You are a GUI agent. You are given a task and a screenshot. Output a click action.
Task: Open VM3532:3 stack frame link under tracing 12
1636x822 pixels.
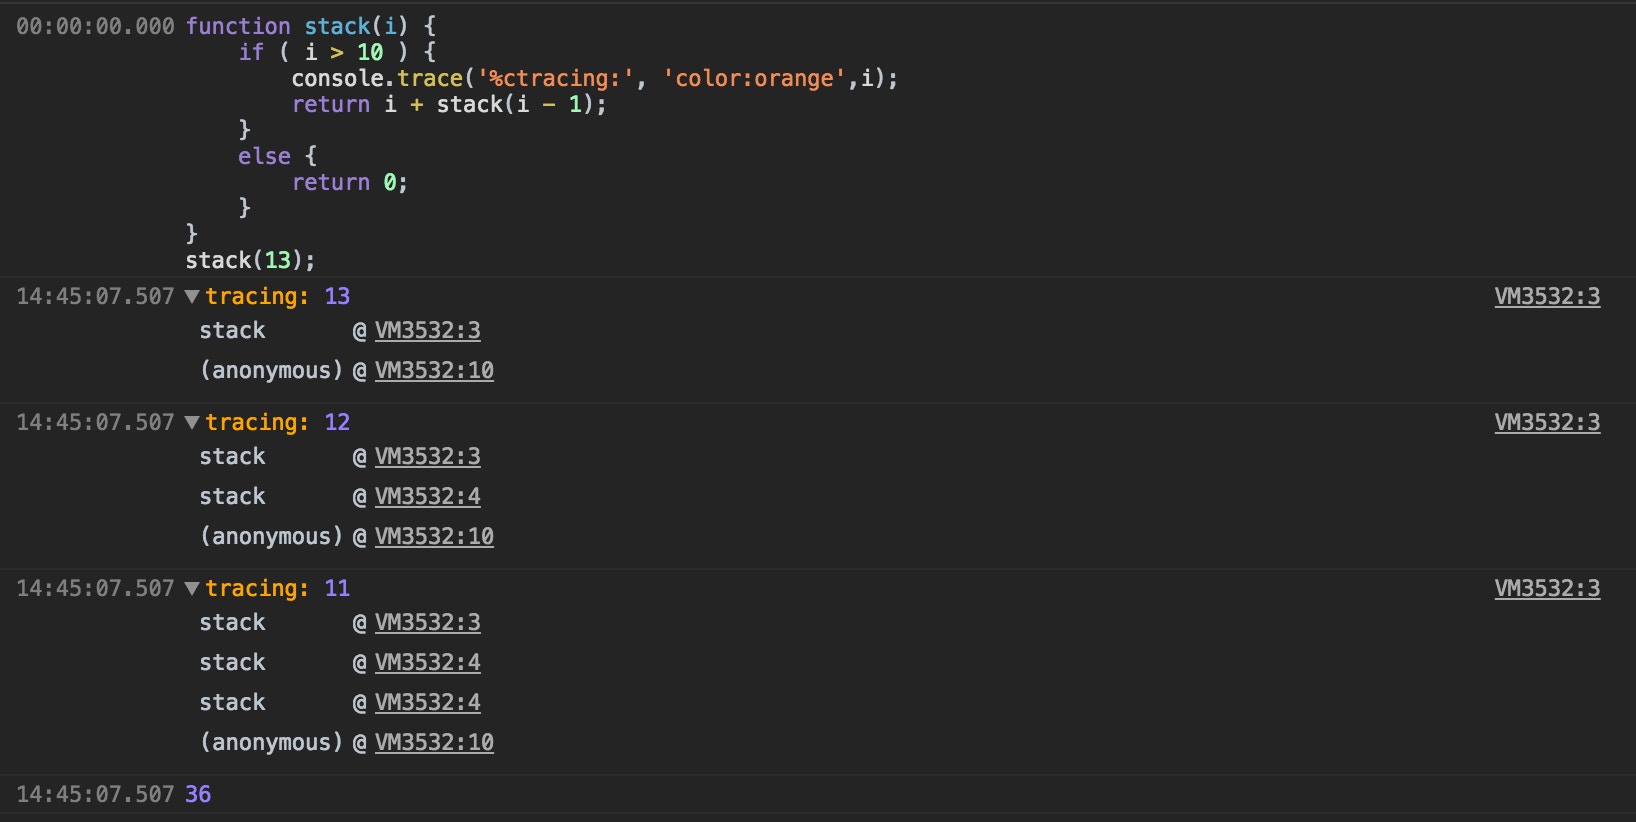[427, 457]
